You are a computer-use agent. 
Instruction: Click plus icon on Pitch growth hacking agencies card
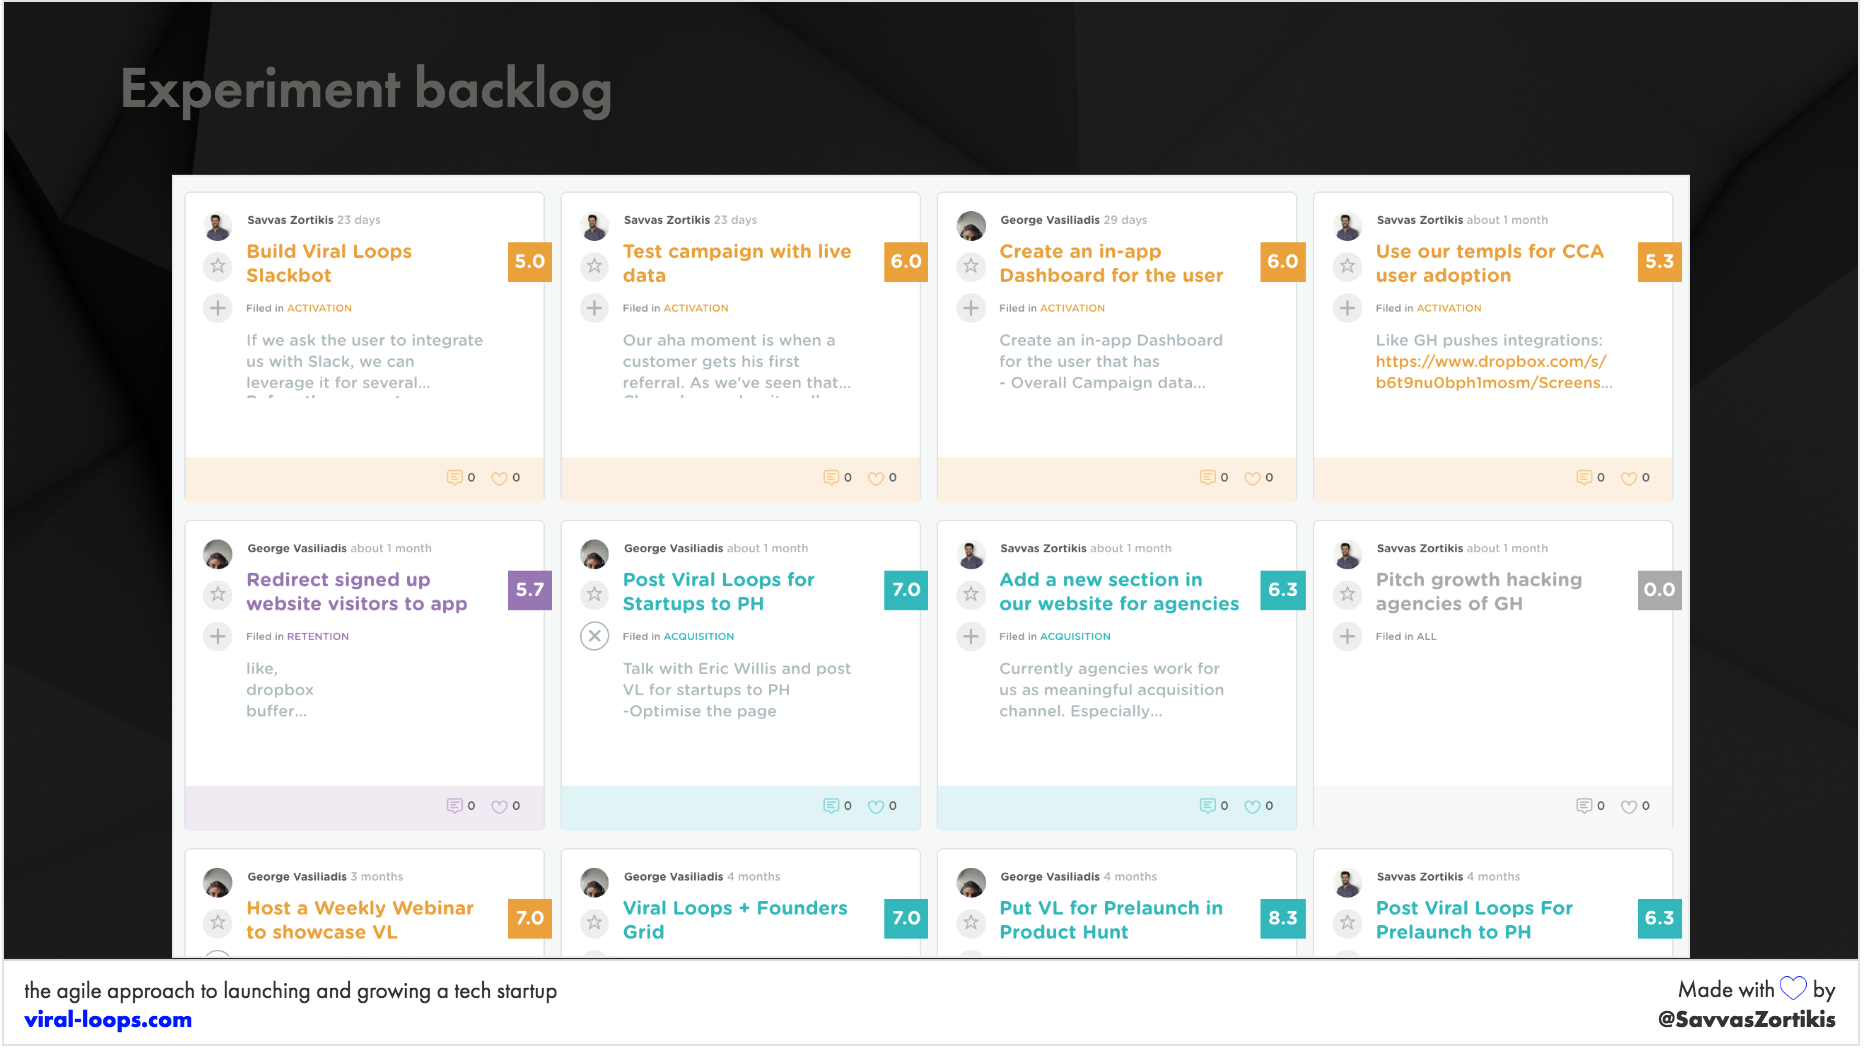[x=1348, y=636]
